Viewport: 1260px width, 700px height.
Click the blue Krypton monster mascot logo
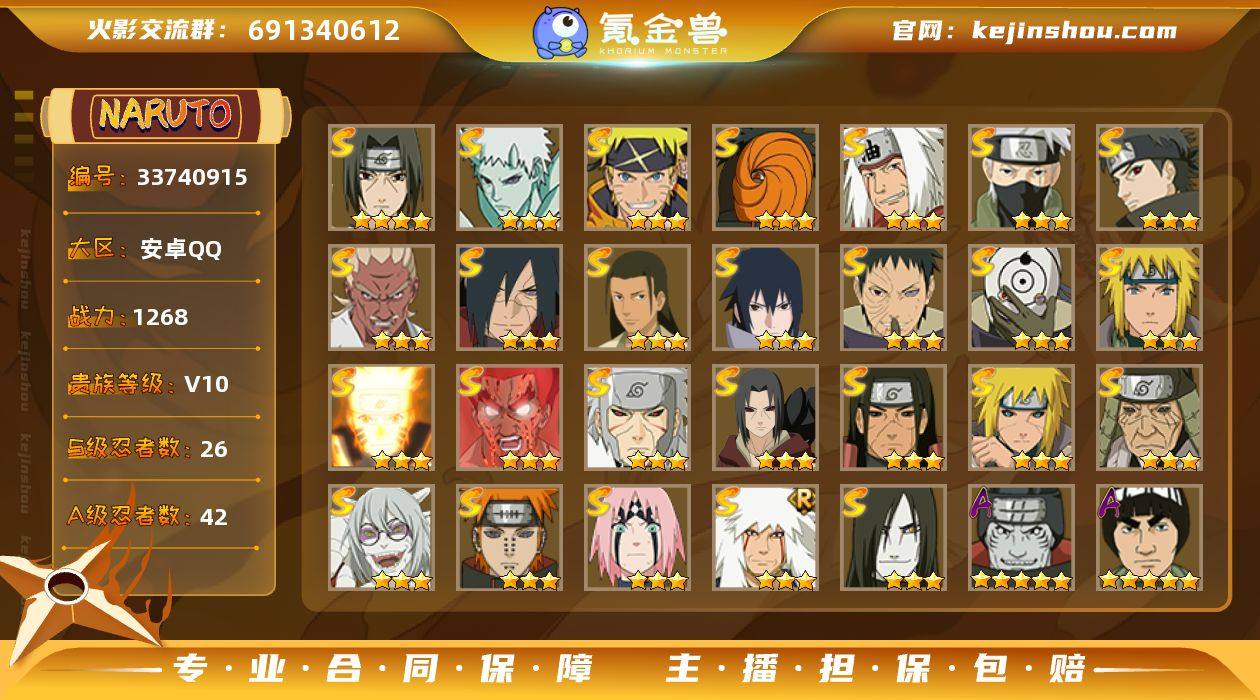[x=560, y=31]
